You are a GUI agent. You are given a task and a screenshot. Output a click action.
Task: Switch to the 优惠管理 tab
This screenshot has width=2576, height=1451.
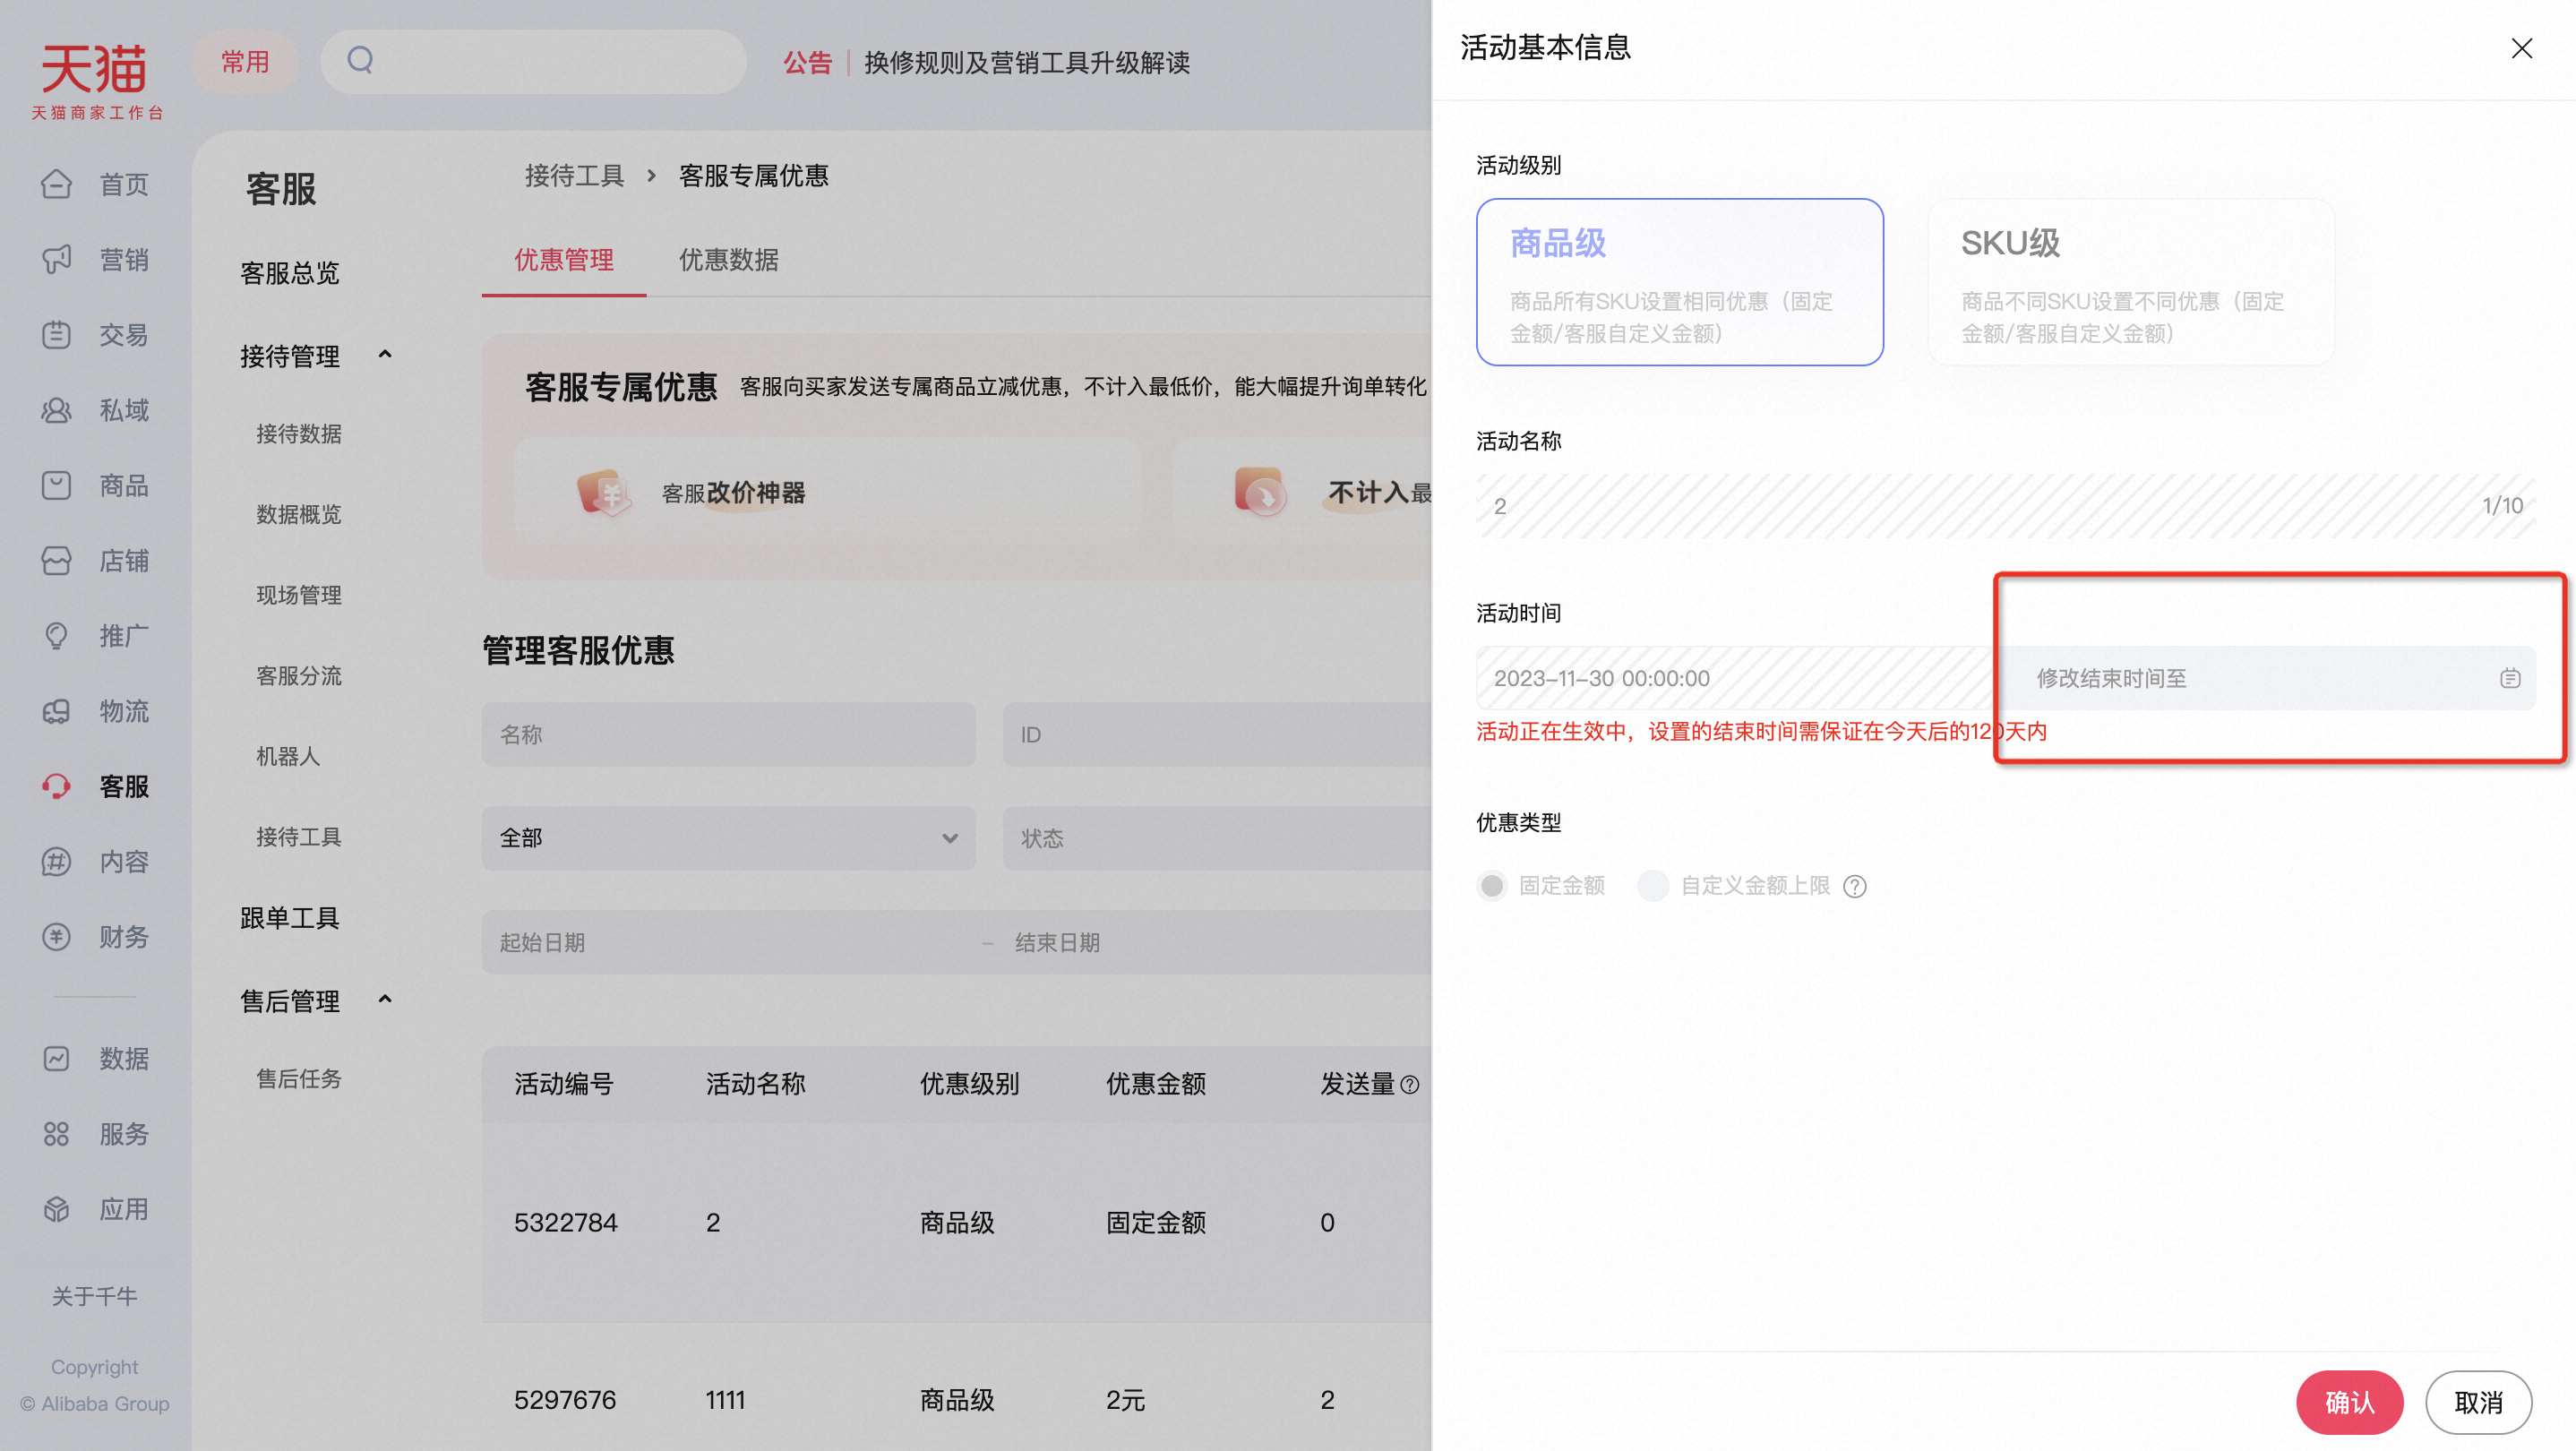pos(564,260)
